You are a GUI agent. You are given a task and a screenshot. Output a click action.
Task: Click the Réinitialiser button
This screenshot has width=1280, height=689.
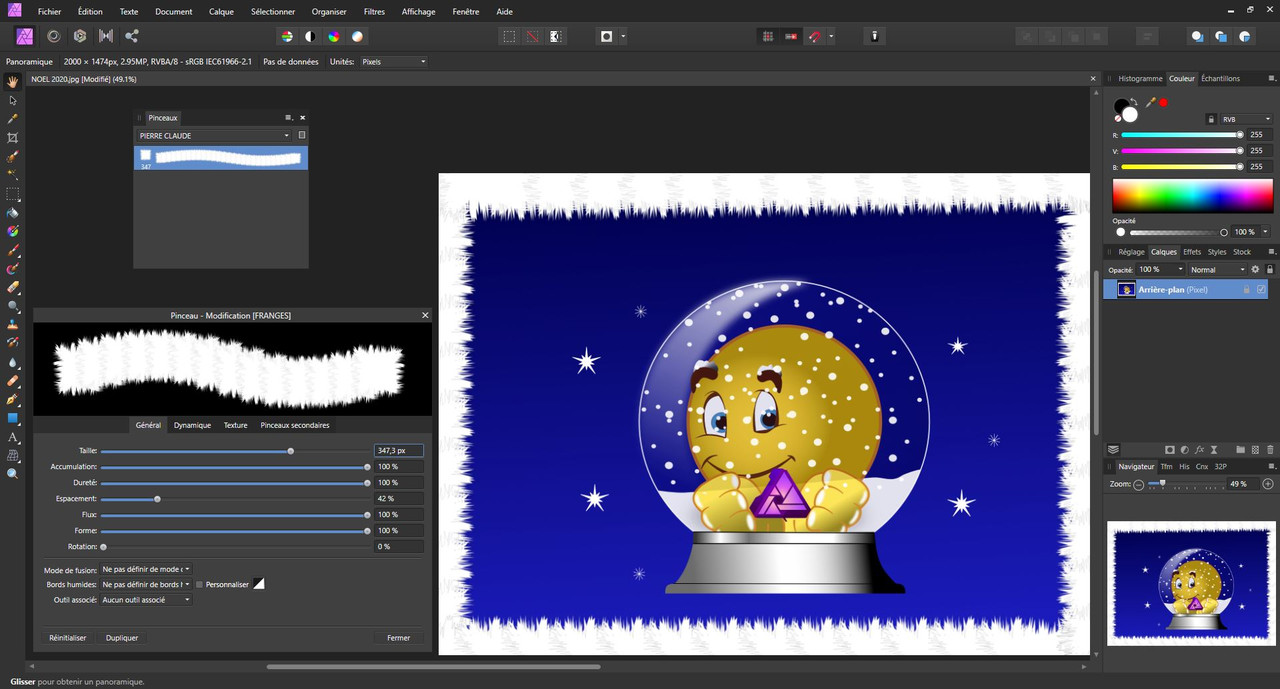coord(68,638)
